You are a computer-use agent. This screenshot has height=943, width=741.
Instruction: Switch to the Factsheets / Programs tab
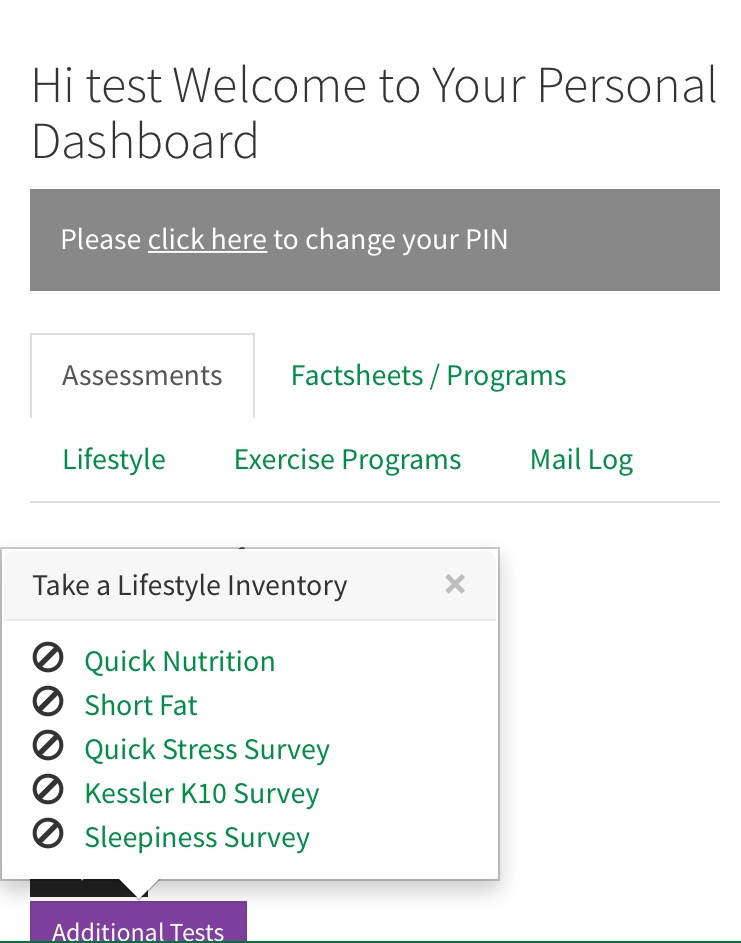tap(428, 376)
